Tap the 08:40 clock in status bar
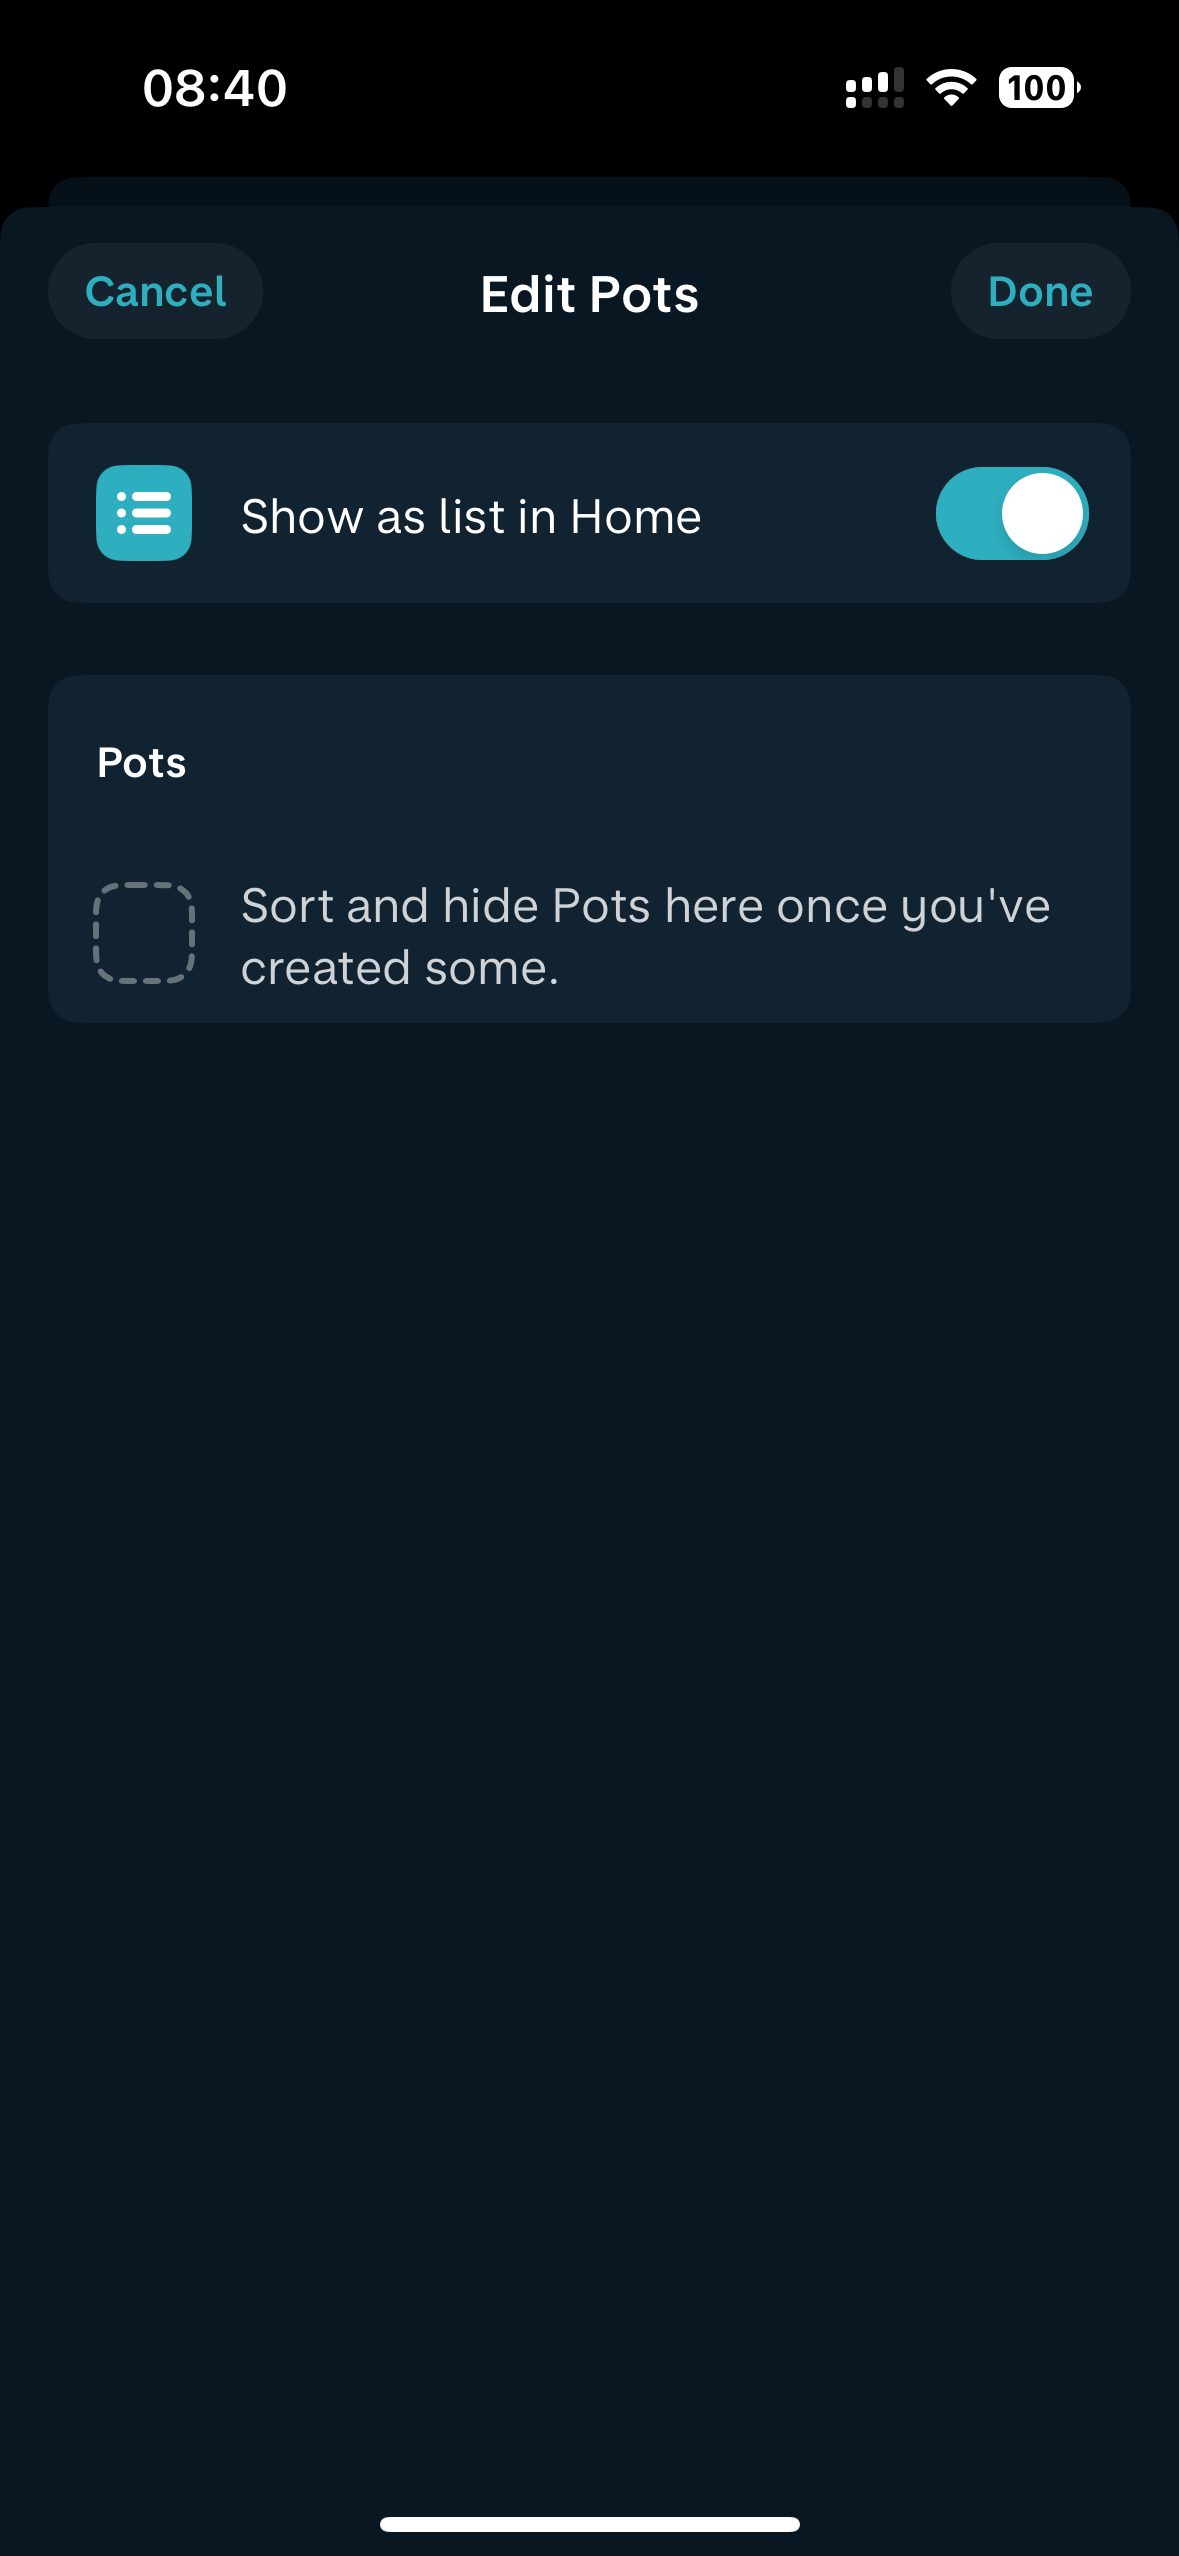This screenshot has width=1179, height=2556. (215, 88)
